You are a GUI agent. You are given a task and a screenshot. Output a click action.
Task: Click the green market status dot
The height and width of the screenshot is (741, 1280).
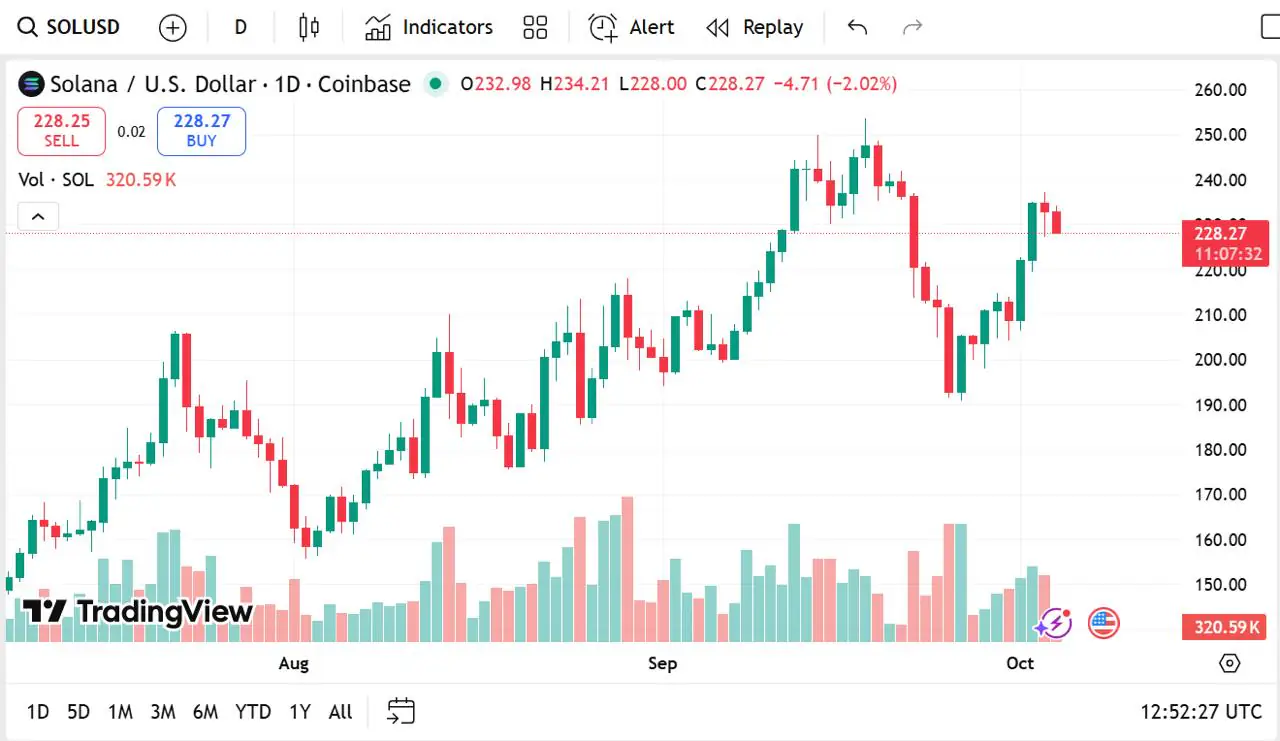tap(435, 84)
